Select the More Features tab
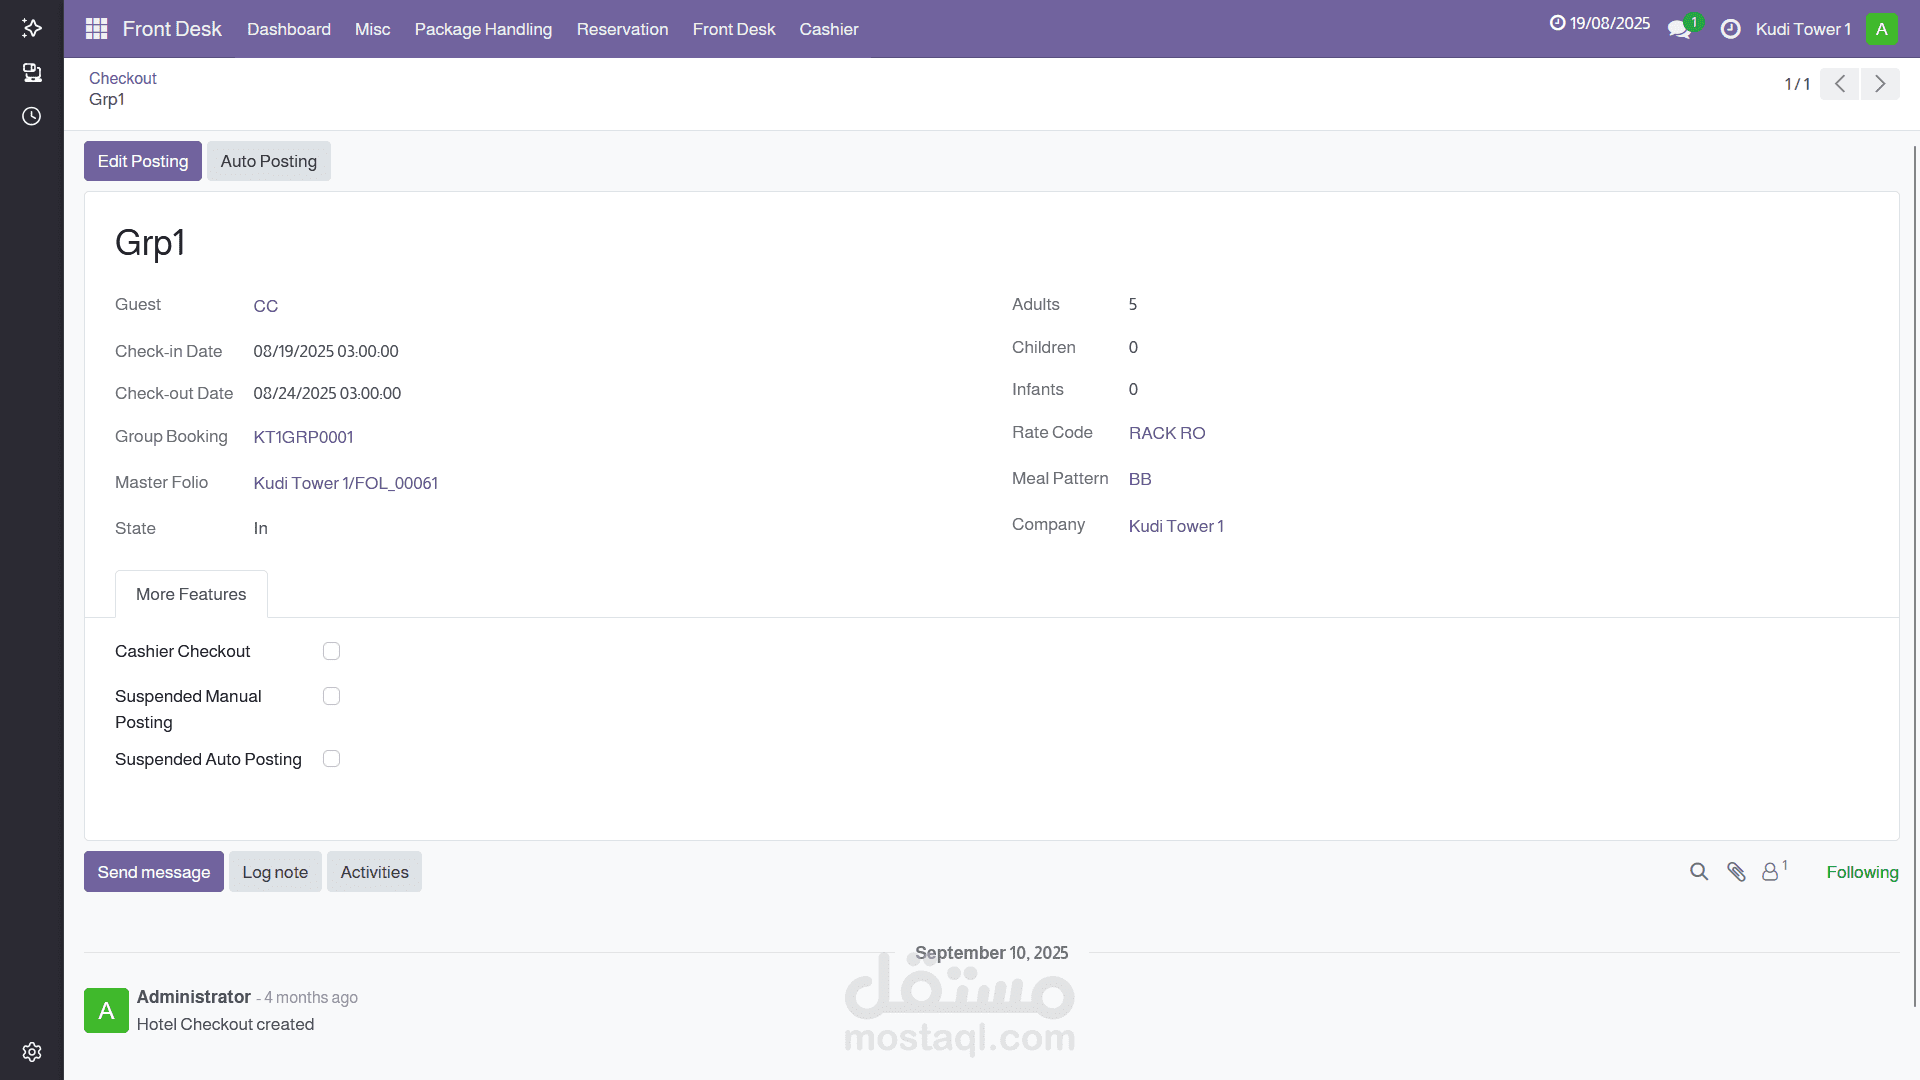Screen dimensions: 1920x1080 (191, 594)
